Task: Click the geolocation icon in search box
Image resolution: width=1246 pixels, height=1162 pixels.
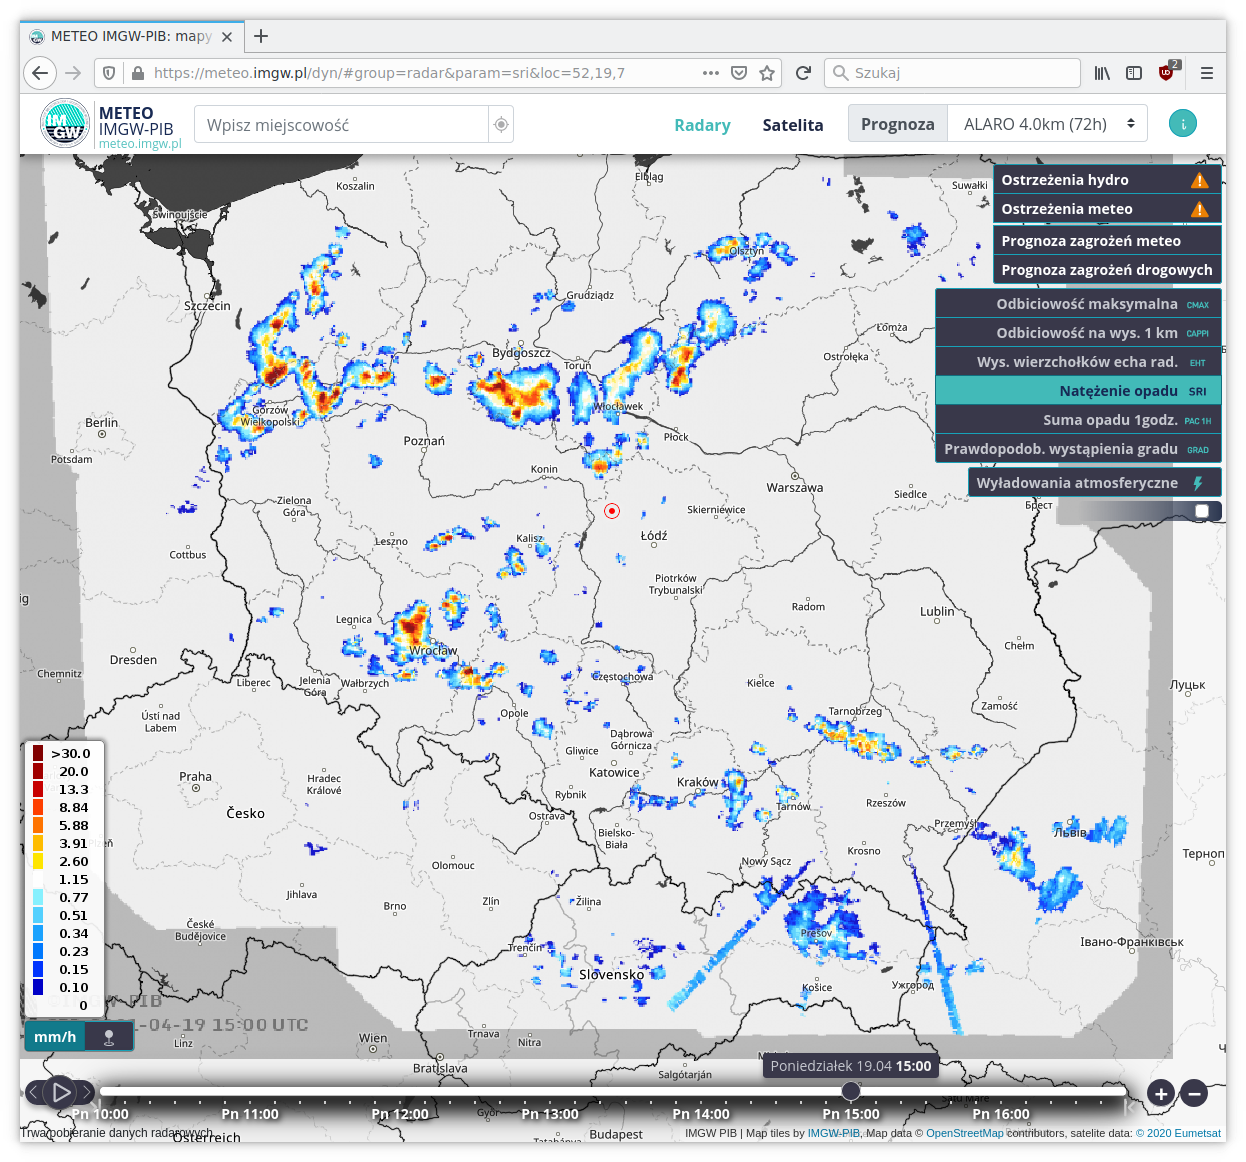Action: point(501,125)
